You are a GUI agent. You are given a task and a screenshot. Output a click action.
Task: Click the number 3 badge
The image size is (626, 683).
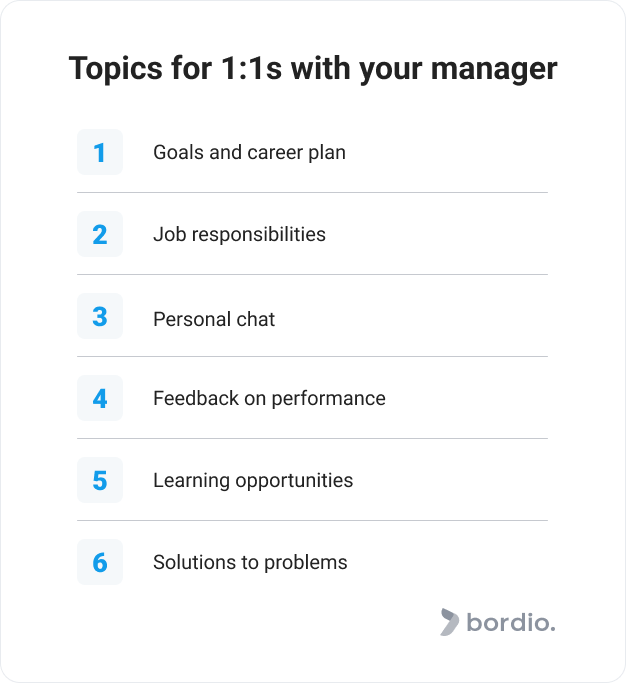click(100, 316)
